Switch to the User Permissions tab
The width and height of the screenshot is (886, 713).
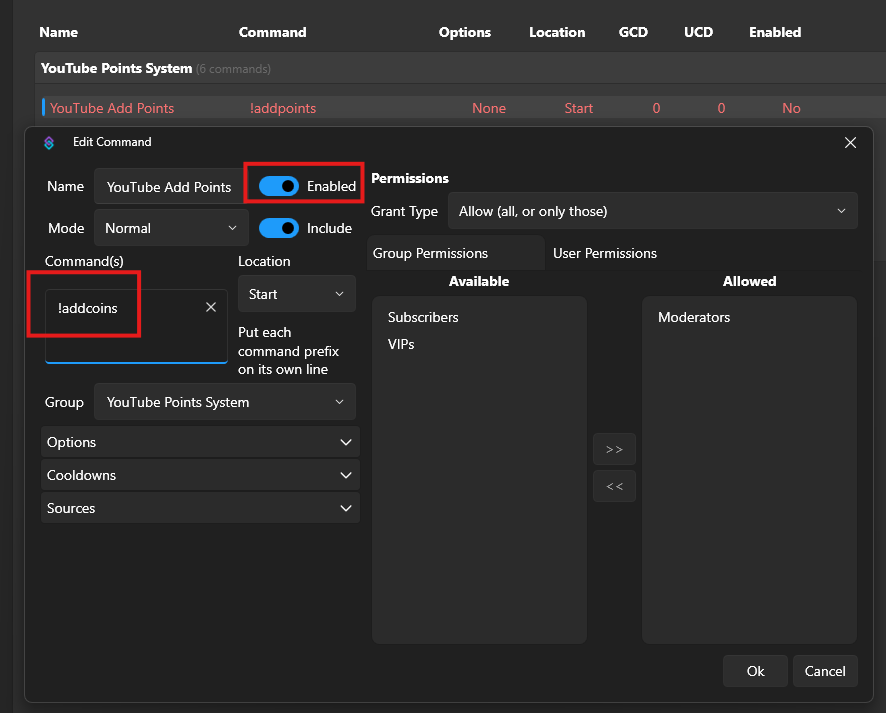tap(605, 253)
